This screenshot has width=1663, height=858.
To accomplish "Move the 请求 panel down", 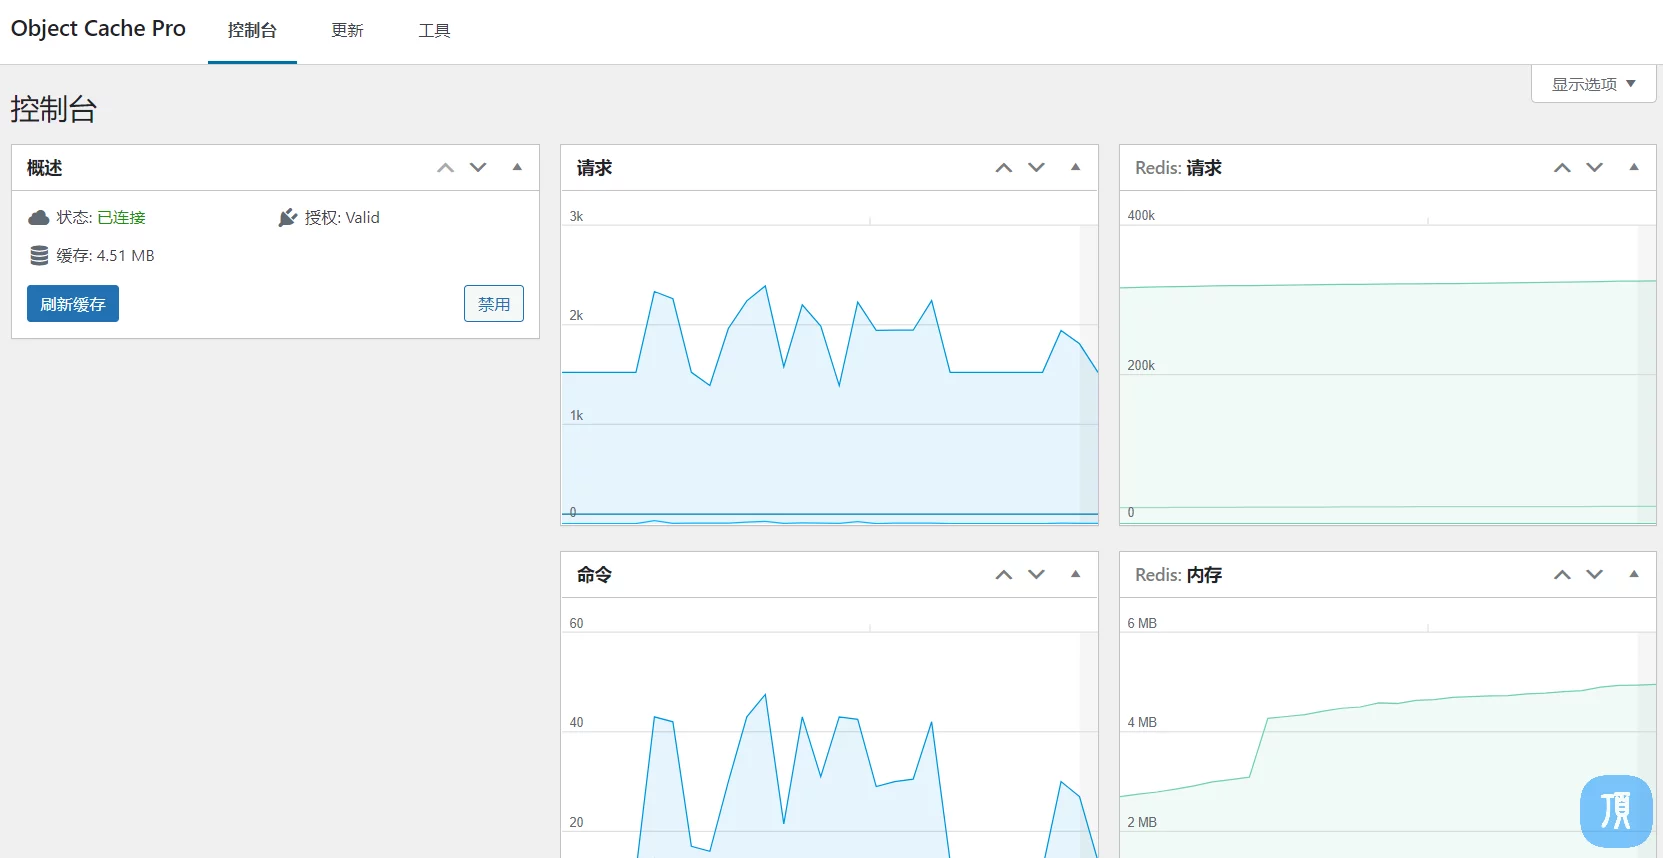I will [1036, 168].
